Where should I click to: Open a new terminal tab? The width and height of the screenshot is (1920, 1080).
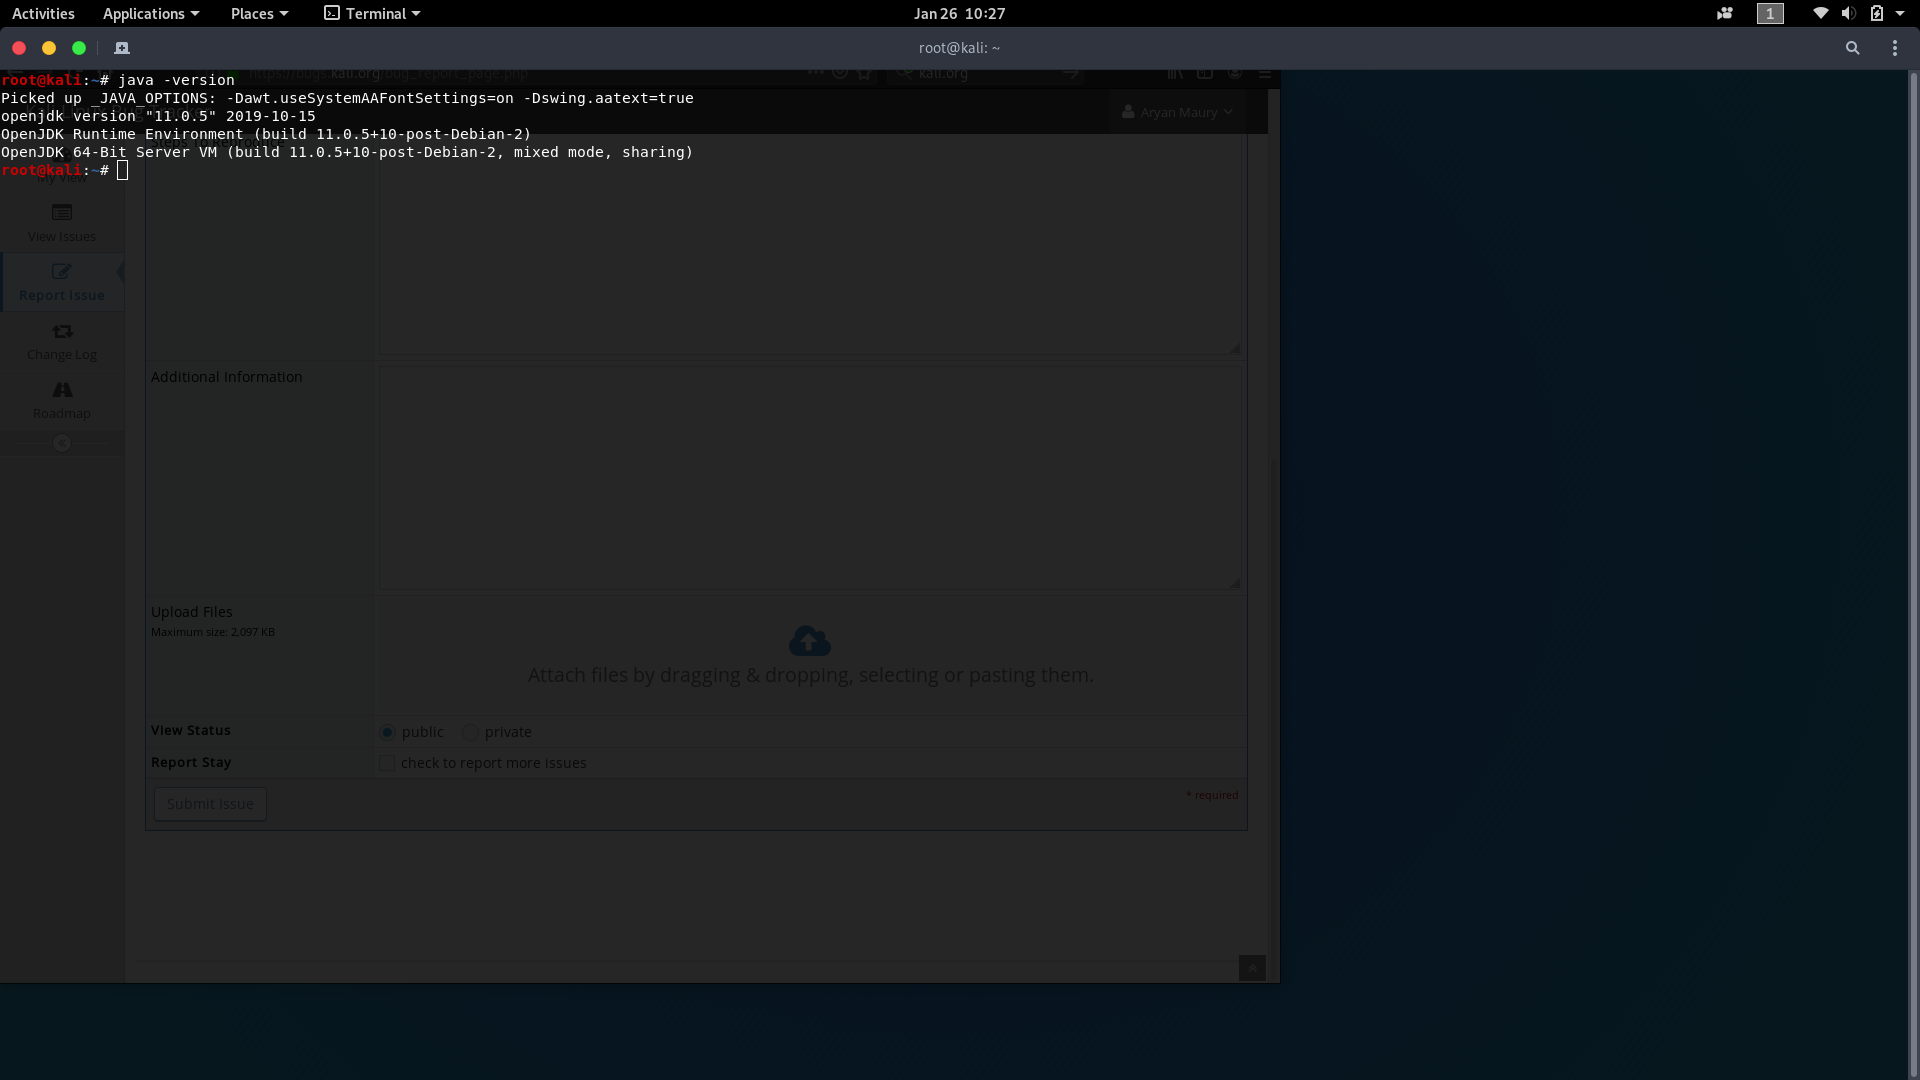point(122,48)
